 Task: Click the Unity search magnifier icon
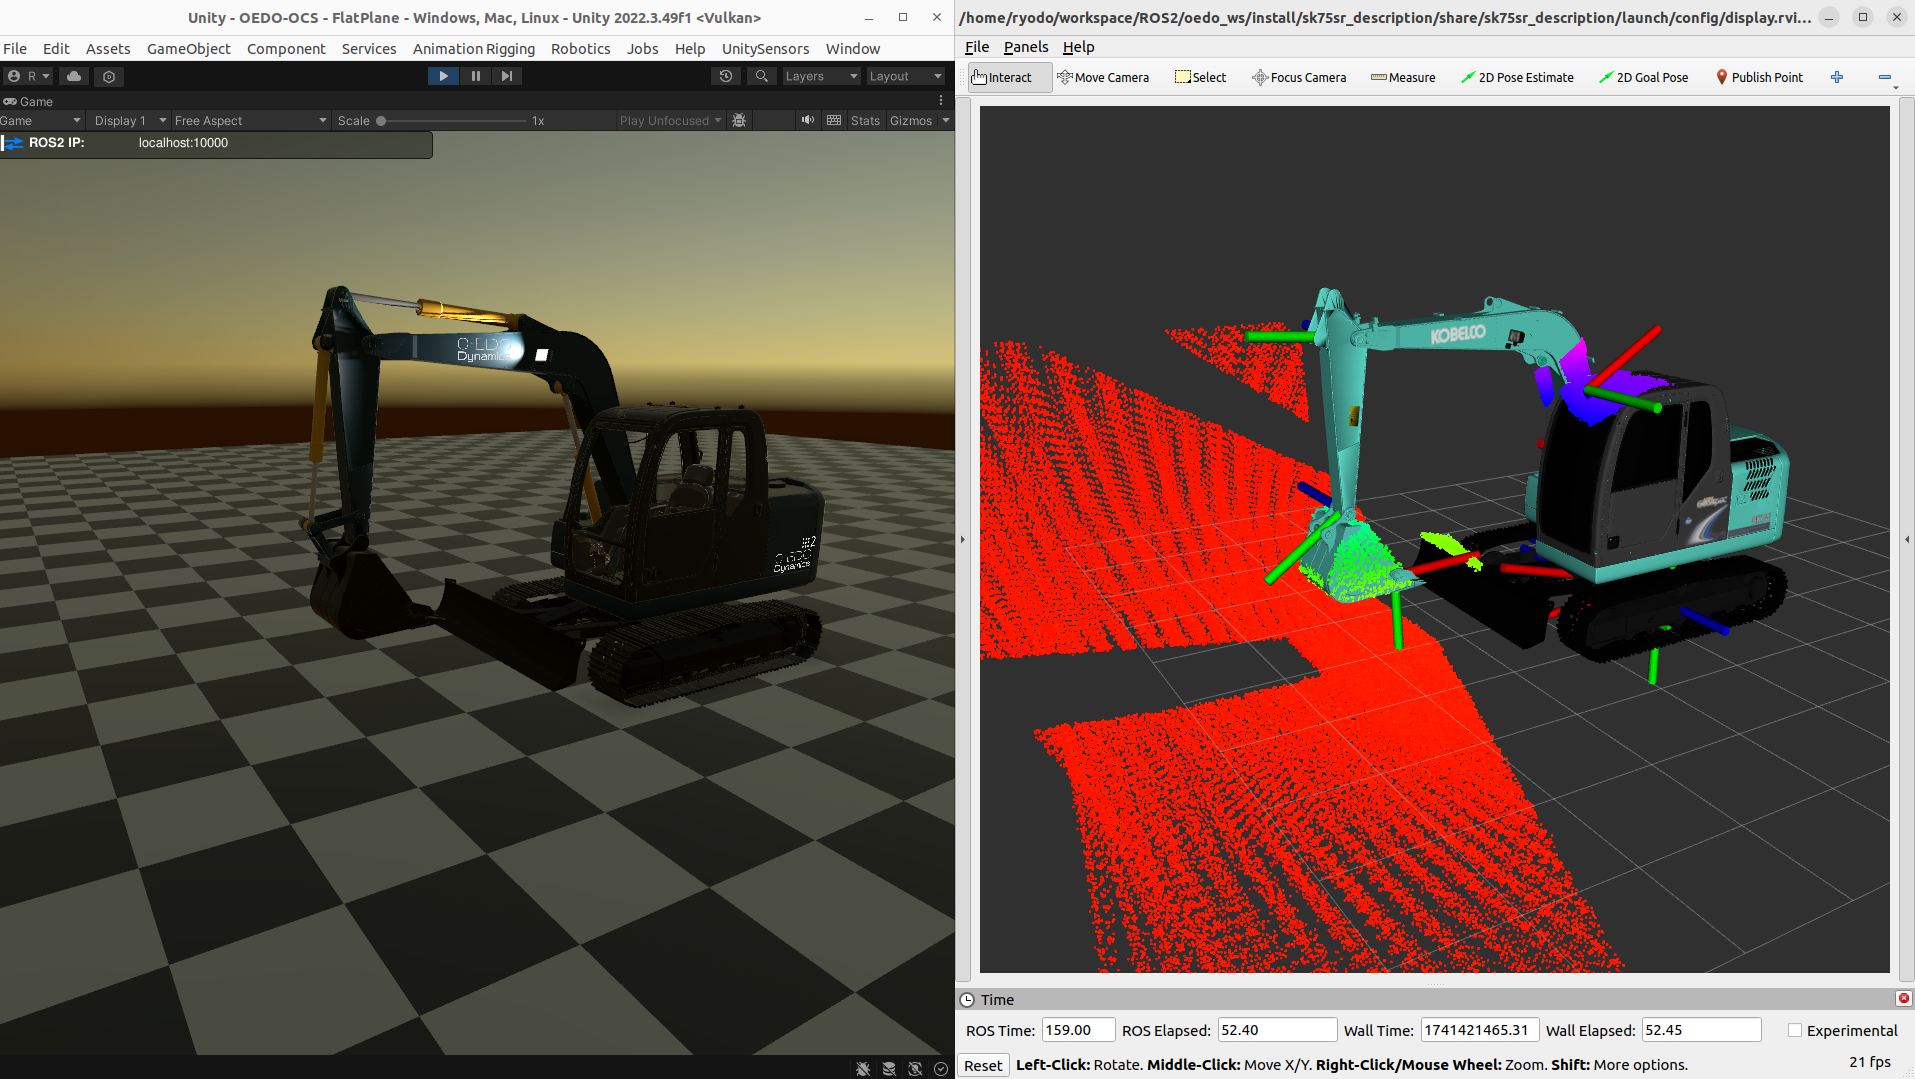(x=762, y=76)
